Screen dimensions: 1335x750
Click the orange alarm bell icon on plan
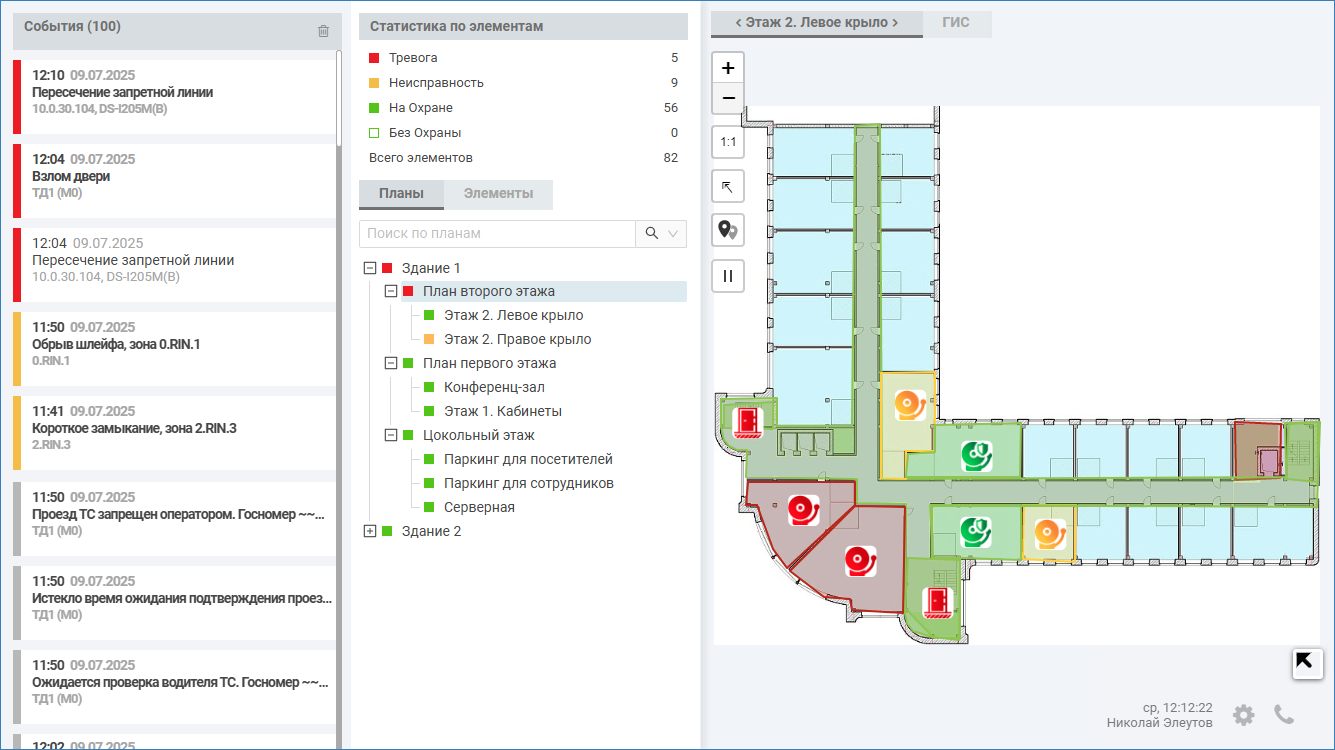tap(909, 405)
